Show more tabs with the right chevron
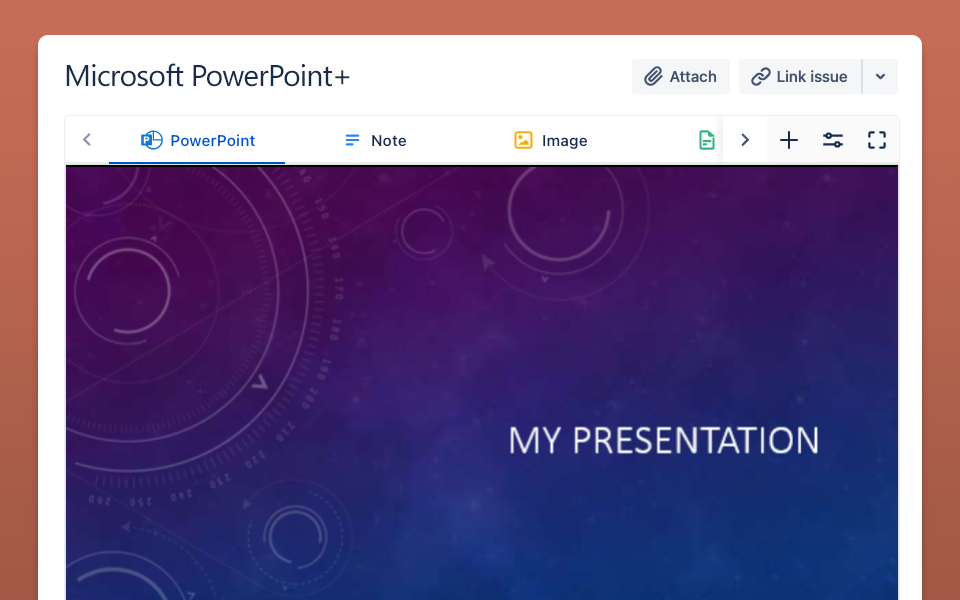This screenshot has height=600, width=960. coord(744,140)
